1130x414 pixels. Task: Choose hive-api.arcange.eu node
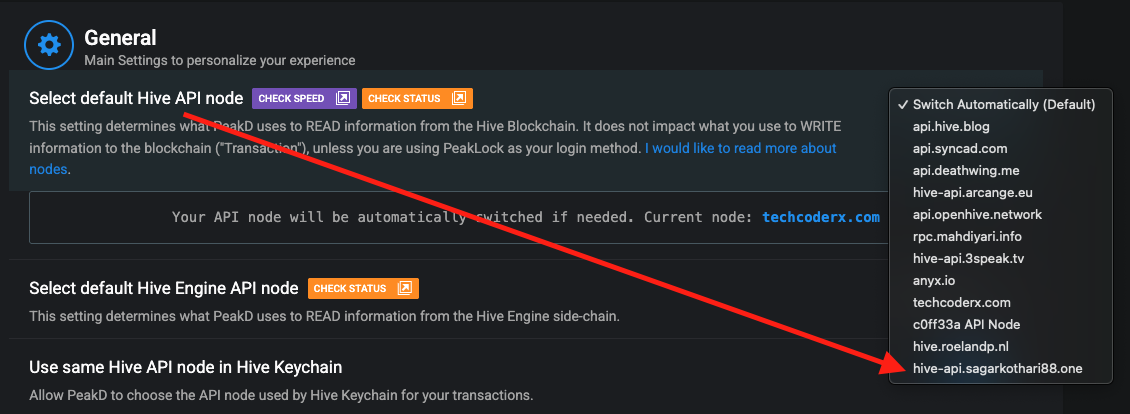970,193
